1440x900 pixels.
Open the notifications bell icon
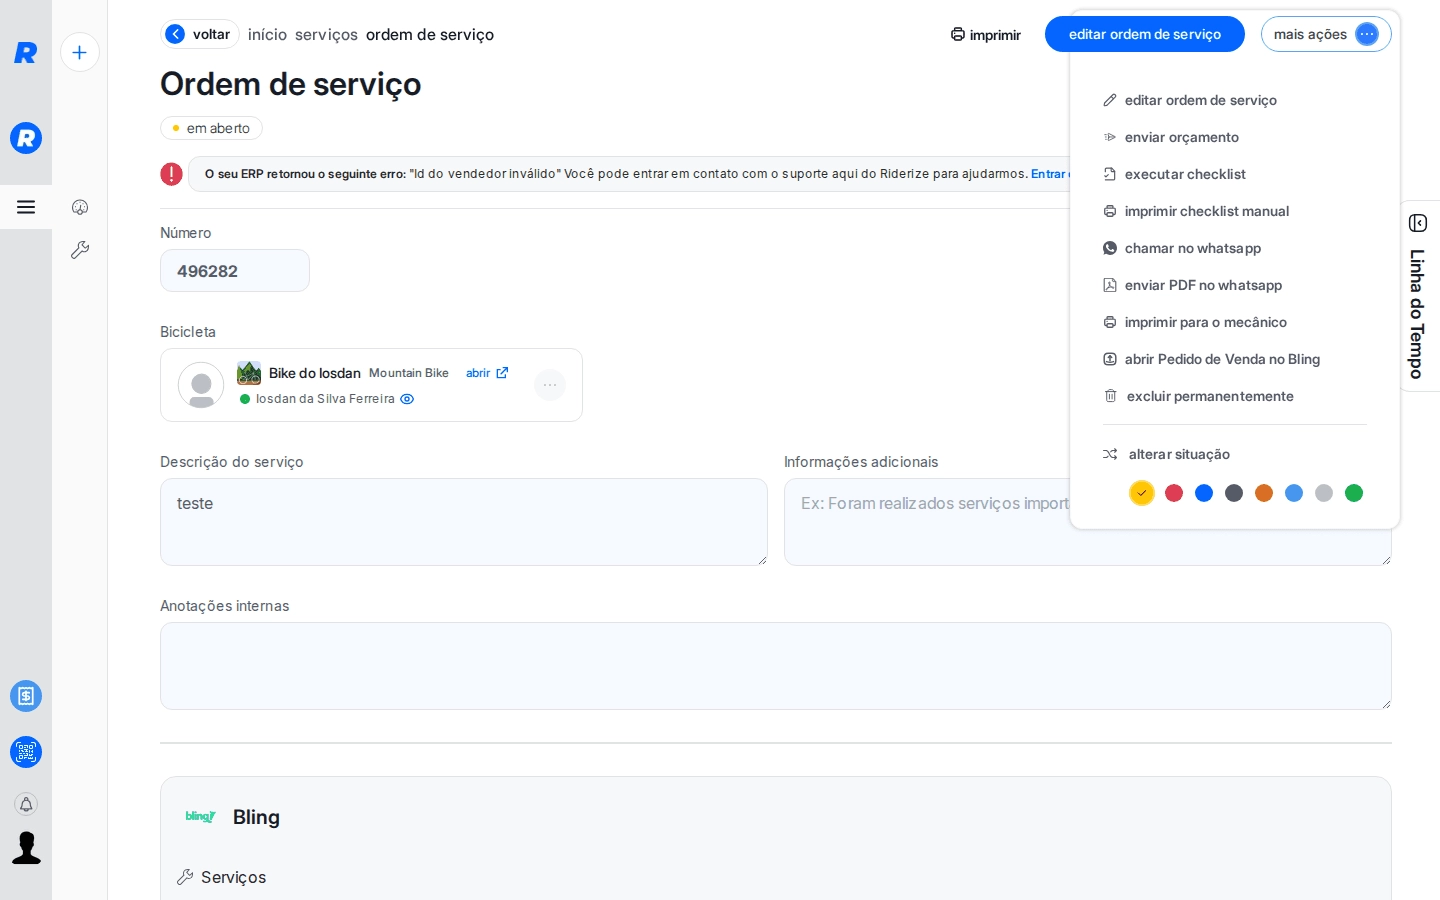tap(26, 804)
